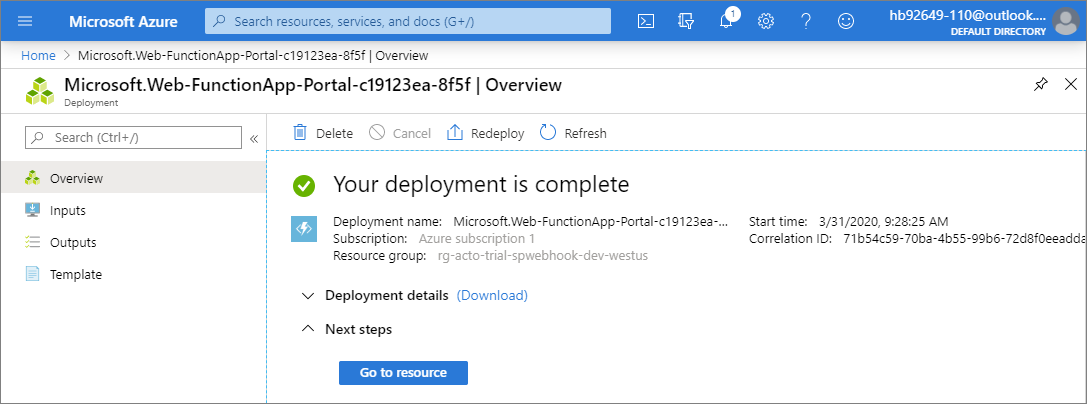Click the Microsoft Azure logo text
Viewport: 1087px width, 404px height.
(123, 21)
